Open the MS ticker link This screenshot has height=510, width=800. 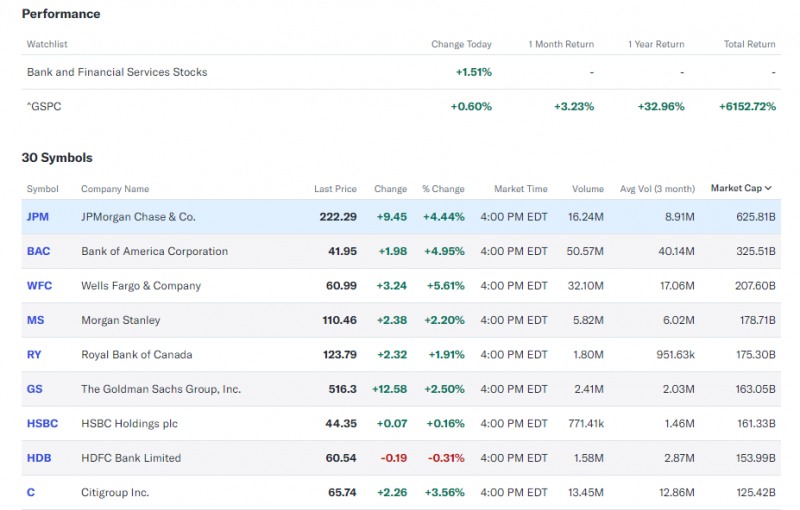pyautogui.click(x=35, y=320)
